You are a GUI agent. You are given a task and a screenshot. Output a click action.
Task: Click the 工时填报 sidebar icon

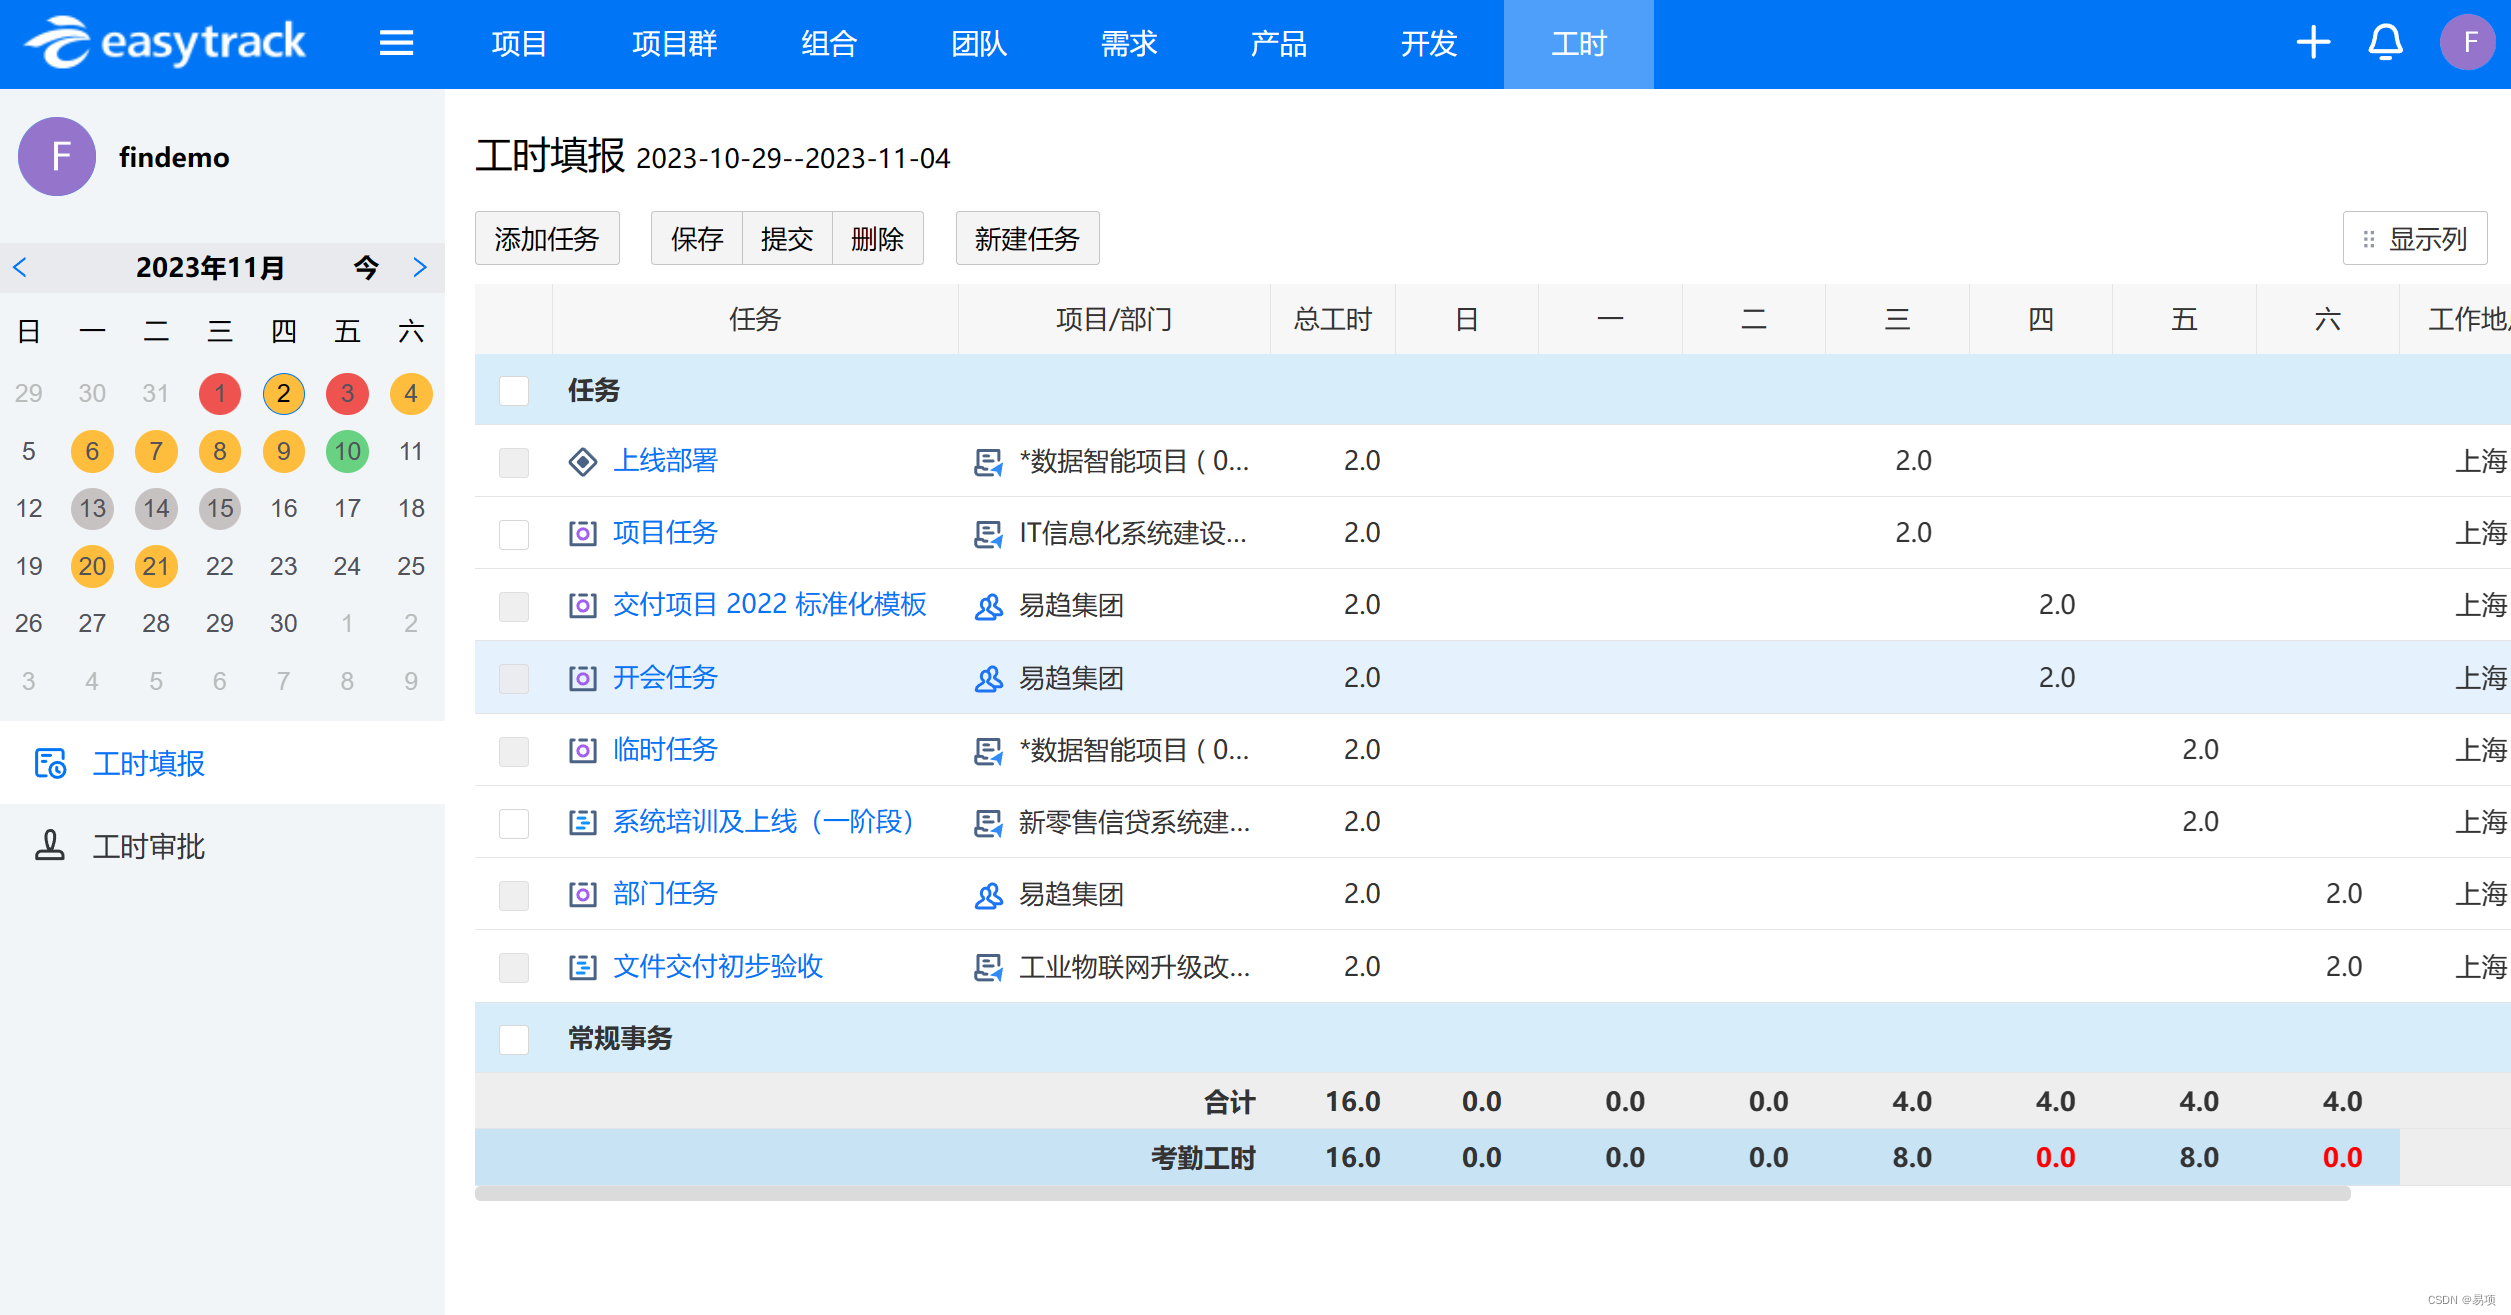click(50, 763)
